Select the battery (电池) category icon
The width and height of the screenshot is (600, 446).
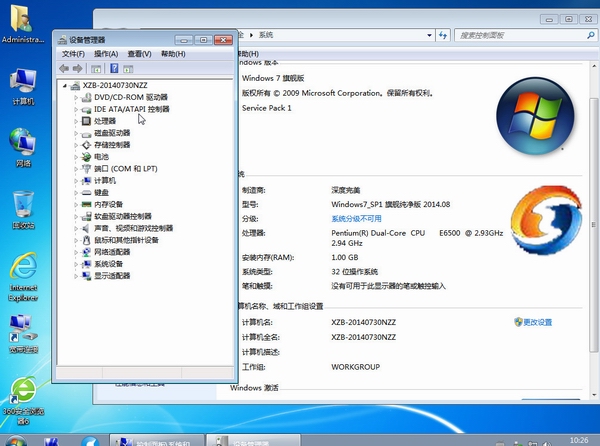pos(86,157)
